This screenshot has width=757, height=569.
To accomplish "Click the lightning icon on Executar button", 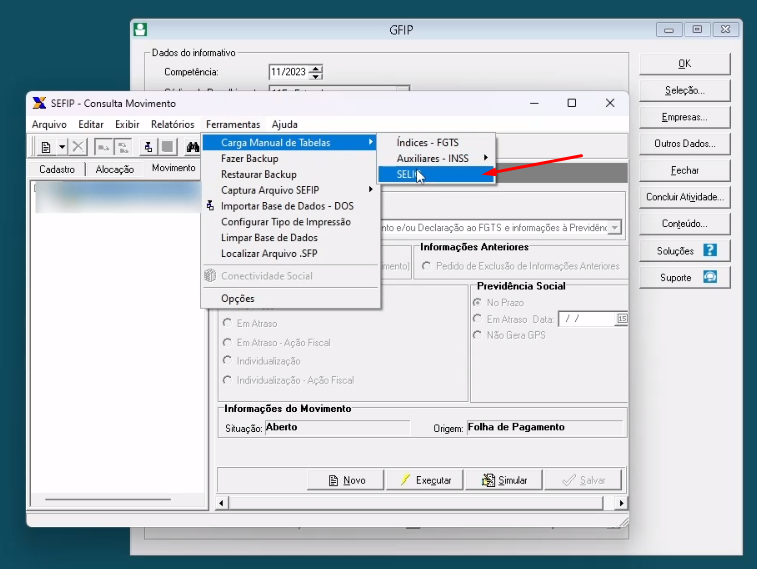I will pyautogui.click(x=405, y=480).
